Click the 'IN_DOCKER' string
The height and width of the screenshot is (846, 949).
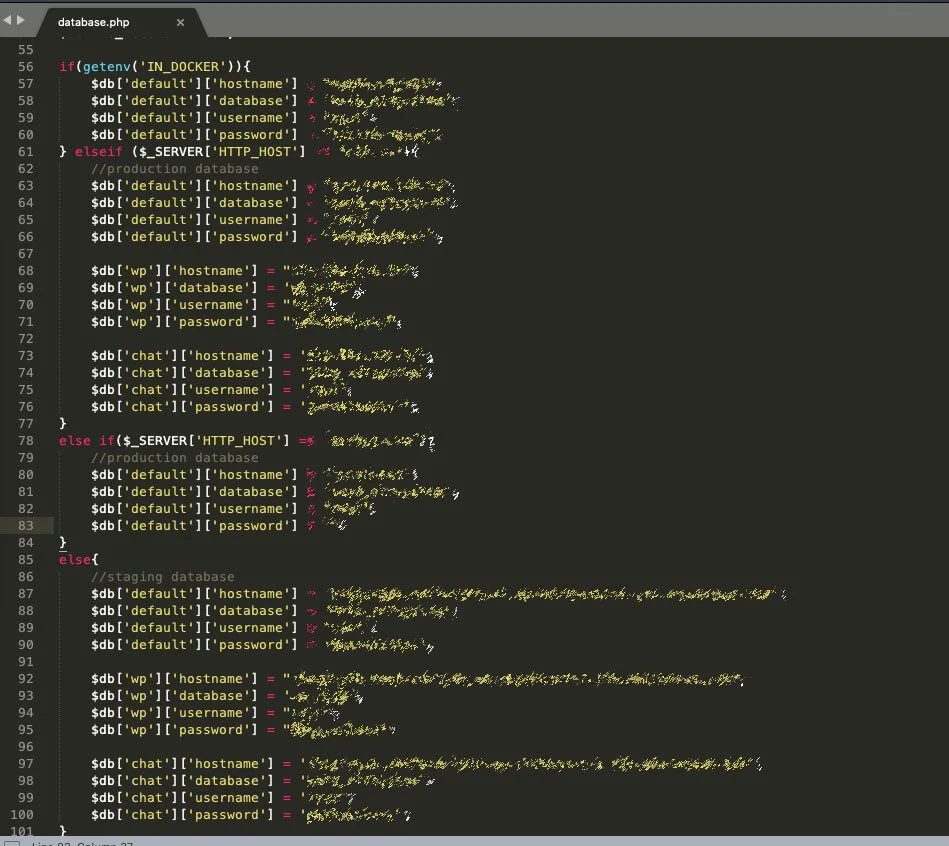pyautogui.click(x=183, y=67)
